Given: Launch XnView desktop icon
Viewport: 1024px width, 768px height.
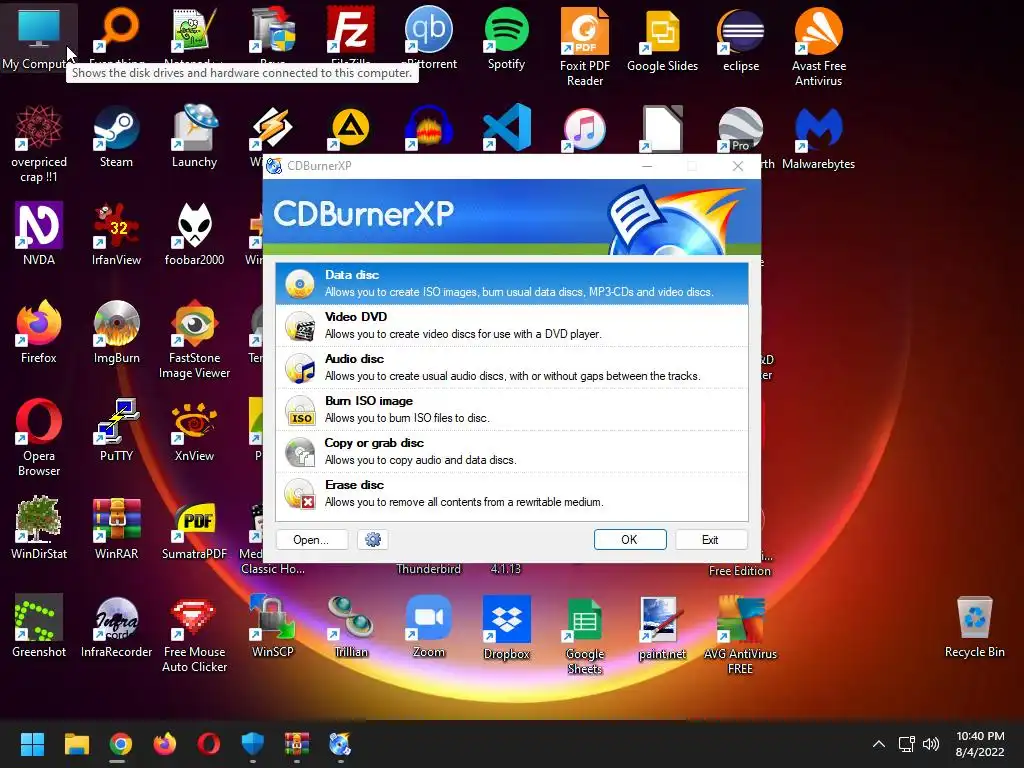Looking at the screenshot, I should click(x=194, y=430).
